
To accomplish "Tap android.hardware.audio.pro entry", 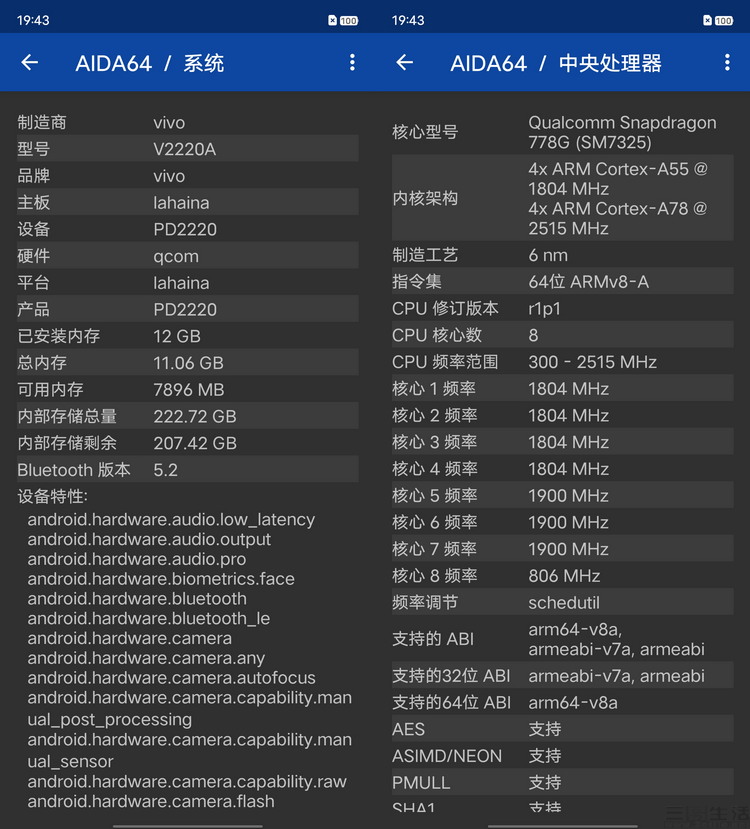I will (x=137, y=559).
